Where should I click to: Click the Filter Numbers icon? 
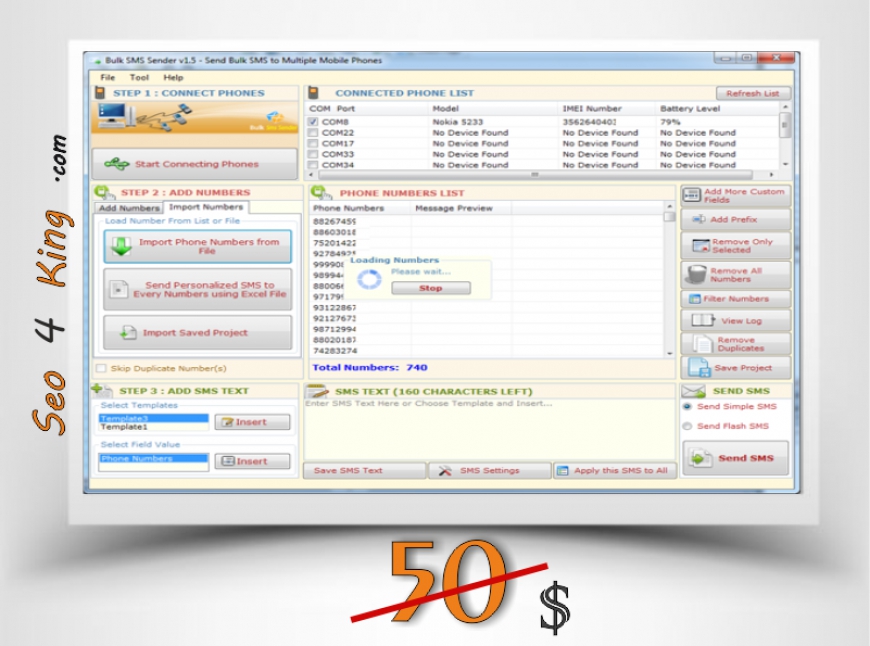click(x=694, y=299)
